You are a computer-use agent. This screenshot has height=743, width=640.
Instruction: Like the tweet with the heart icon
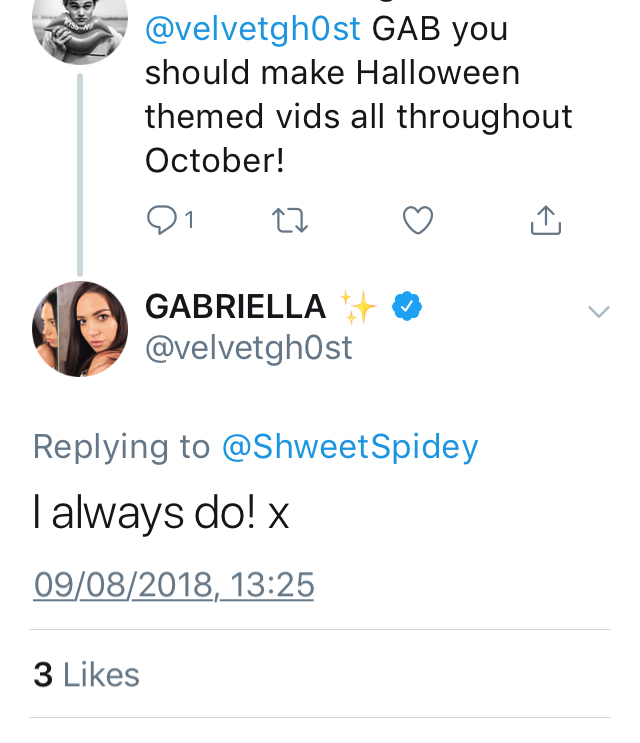pos(418,220)
